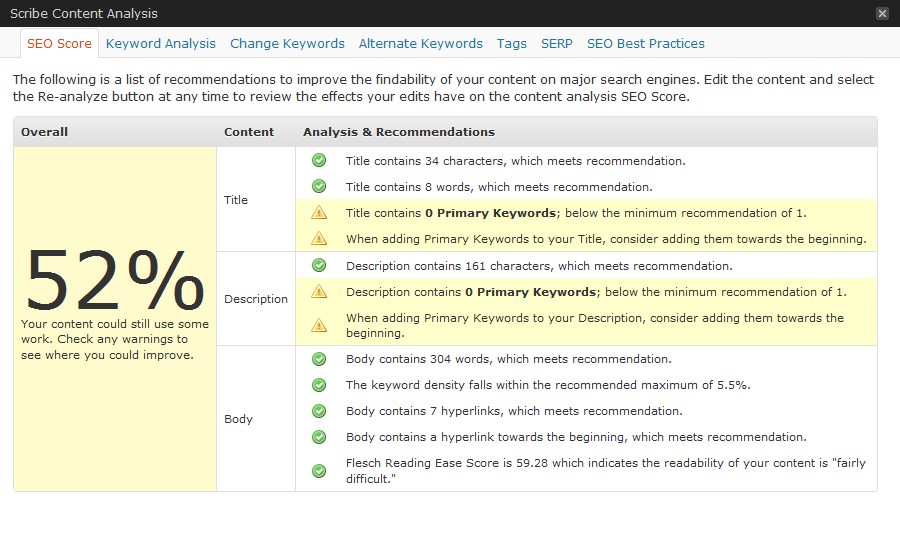The width and height of the screenshot is (900, 555).
Task: Click the Analysis & Recommendations header
Action: (x=399, y=132)
